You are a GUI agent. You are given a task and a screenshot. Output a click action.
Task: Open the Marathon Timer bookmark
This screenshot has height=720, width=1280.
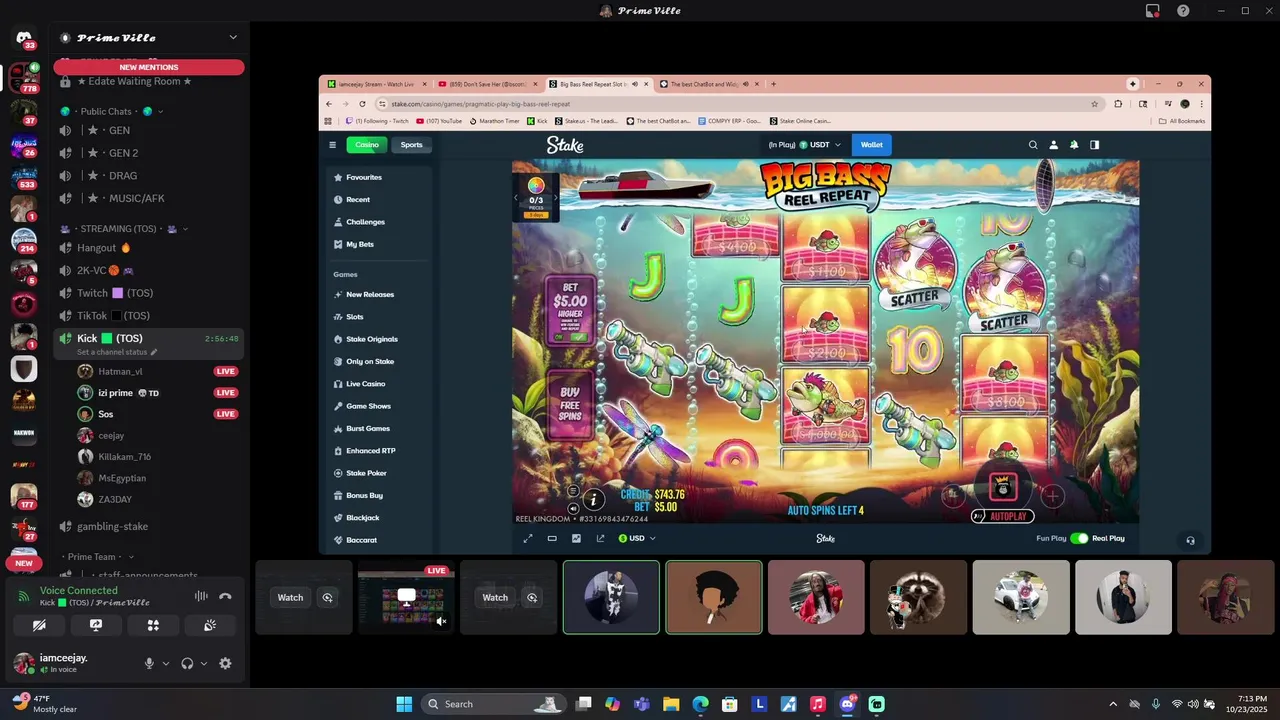coord(494,121)
